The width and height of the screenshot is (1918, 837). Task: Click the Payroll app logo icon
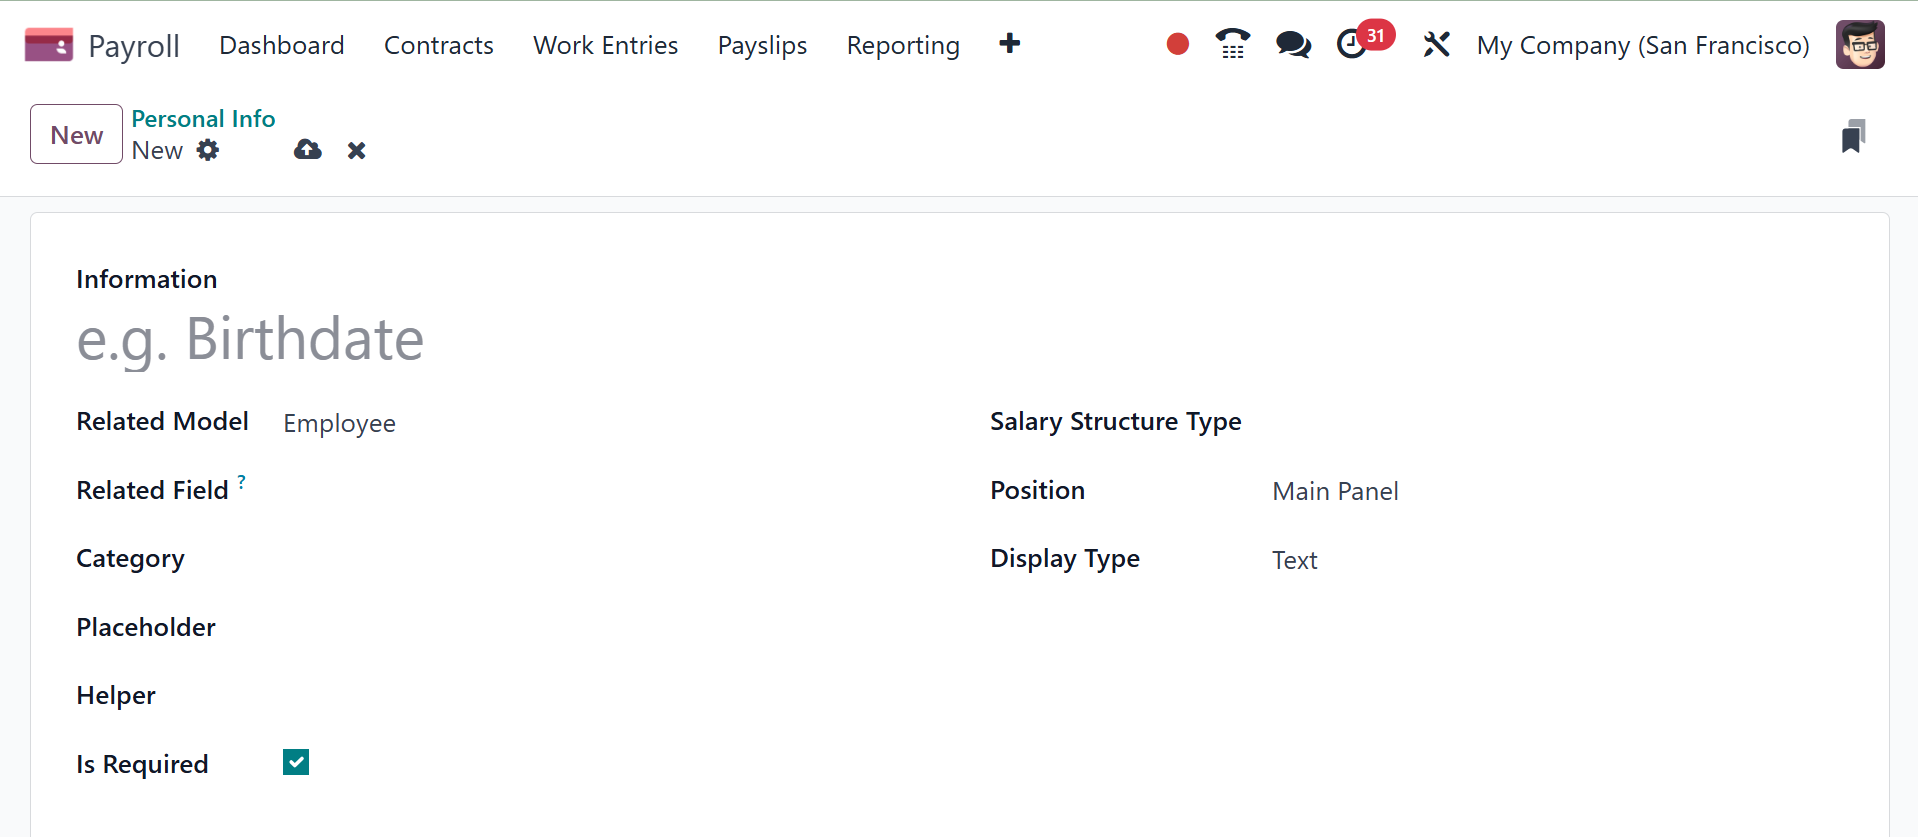[48, 45]
